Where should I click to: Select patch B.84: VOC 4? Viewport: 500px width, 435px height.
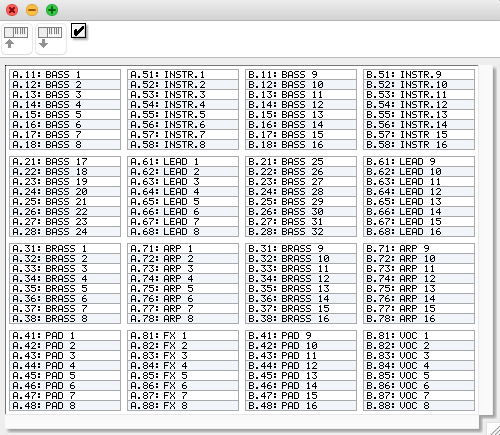[x=419, y=366]
